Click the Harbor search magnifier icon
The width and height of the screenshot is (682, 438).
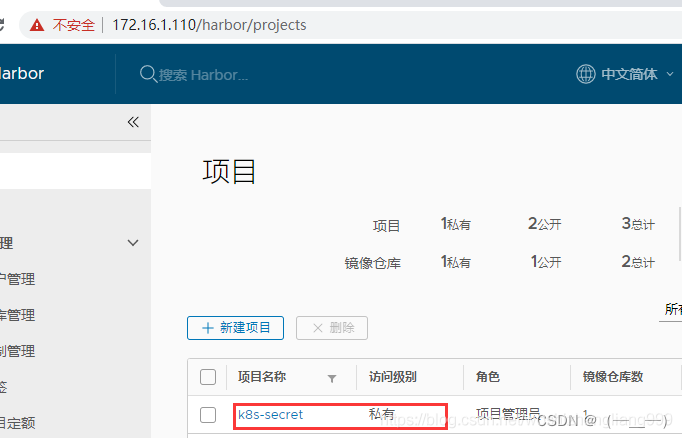coord(148,74)
